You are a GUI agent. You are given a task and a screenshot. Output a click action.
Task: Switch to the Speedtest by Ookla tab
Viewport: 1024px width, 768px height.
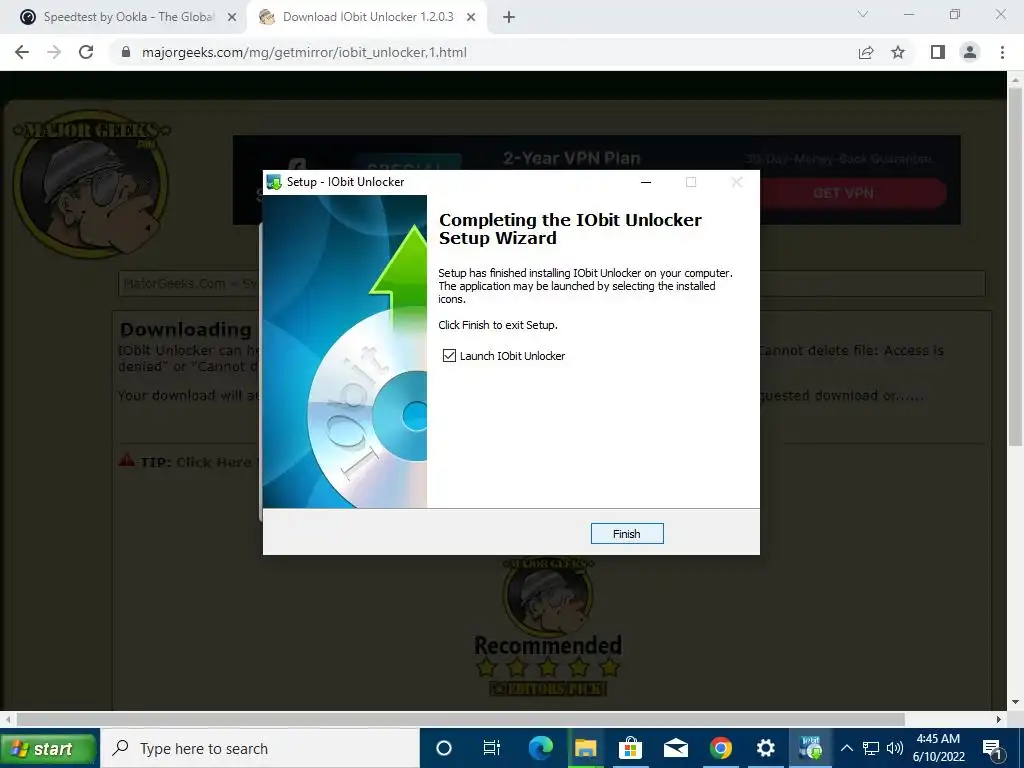click(x=128, y=17)
